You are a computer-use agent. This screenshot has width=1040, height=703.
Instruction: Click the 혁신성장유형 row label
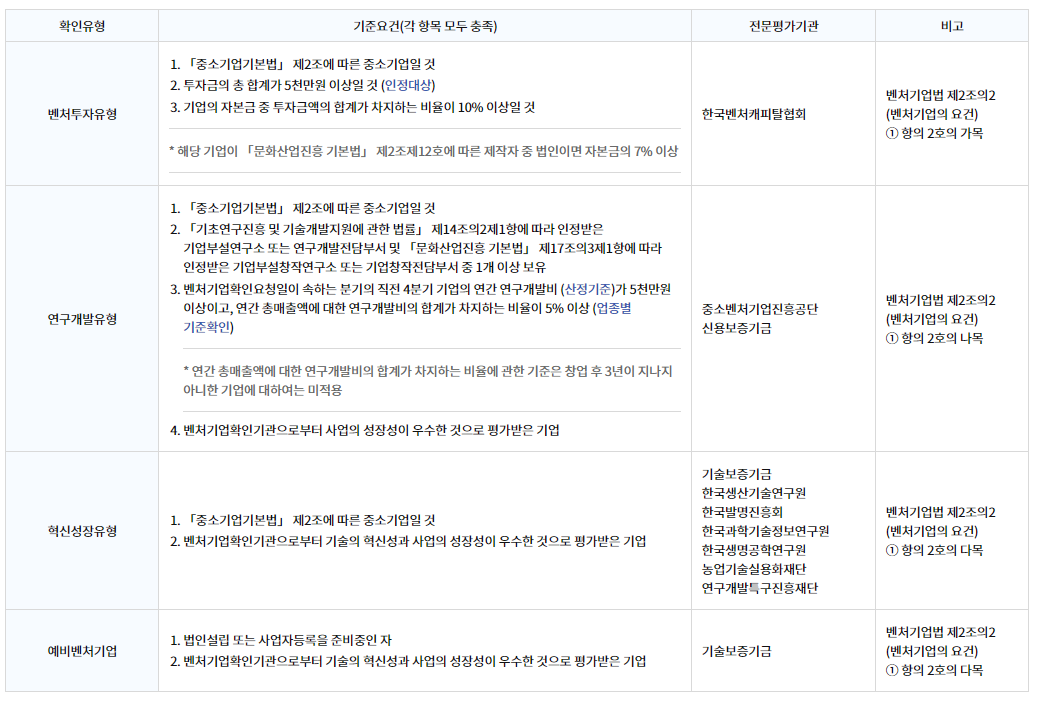click(81, 531)
